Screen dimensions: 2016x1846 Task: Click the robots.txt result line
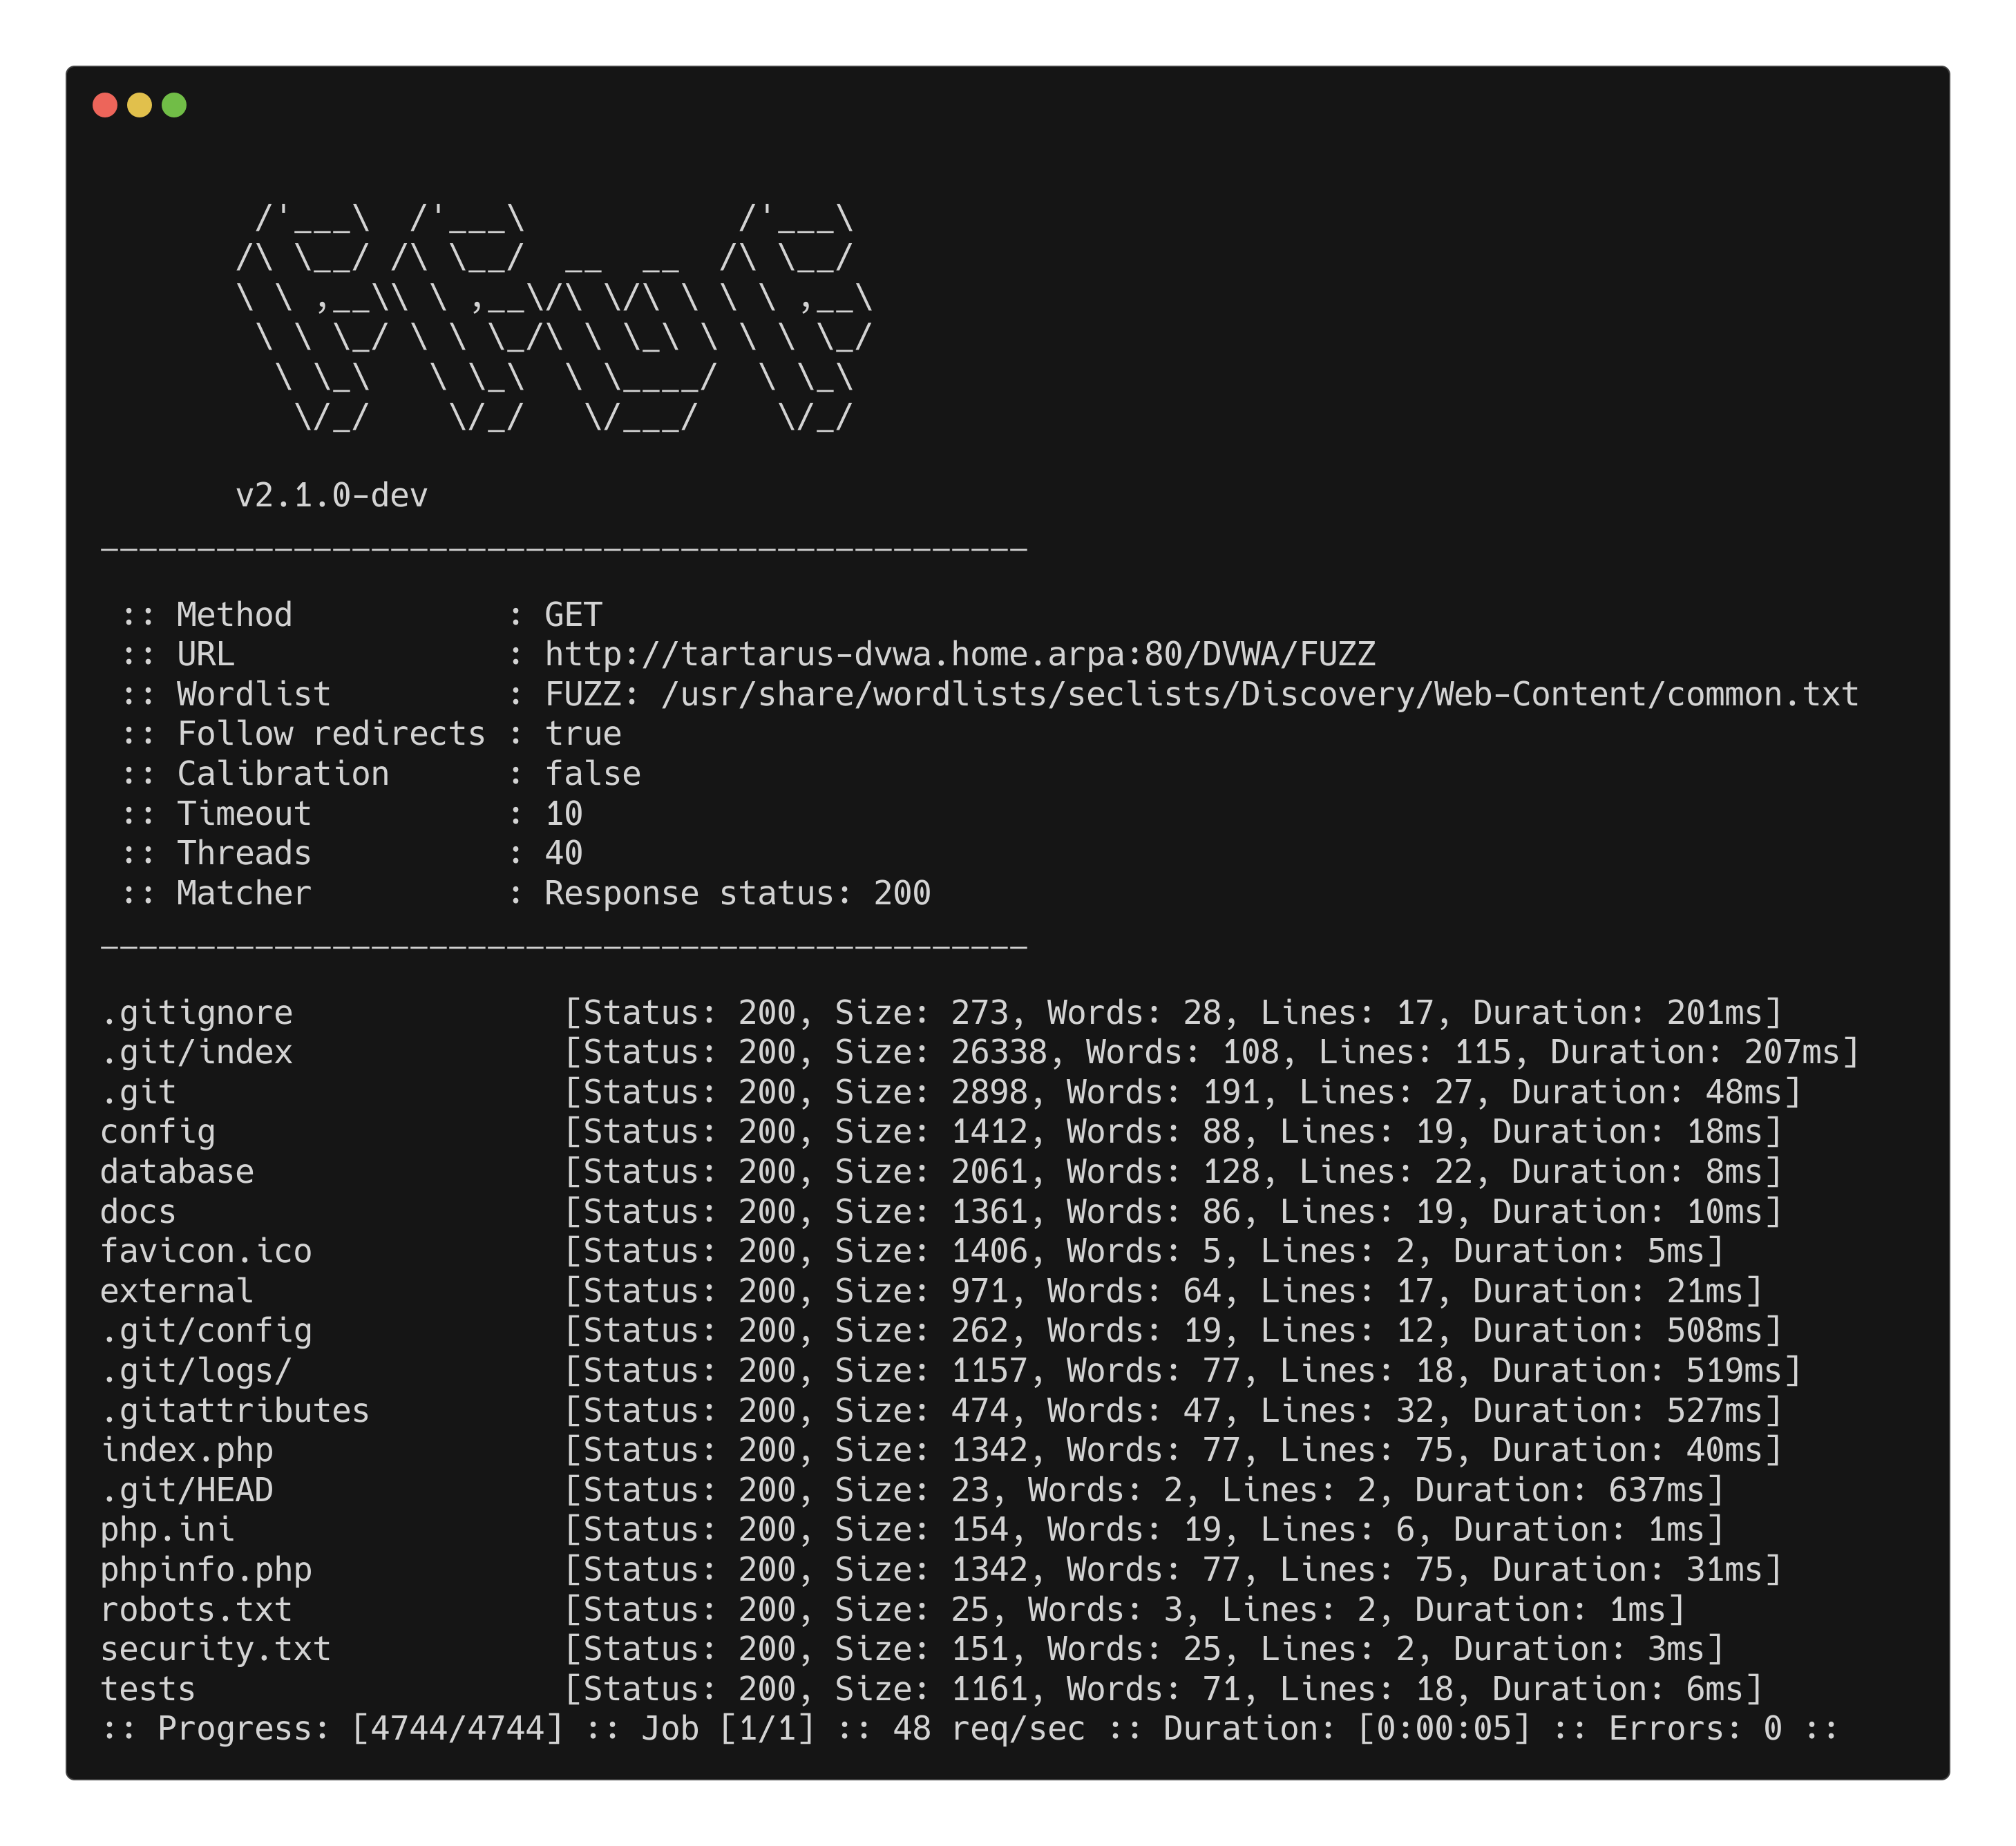point(196,1610)
